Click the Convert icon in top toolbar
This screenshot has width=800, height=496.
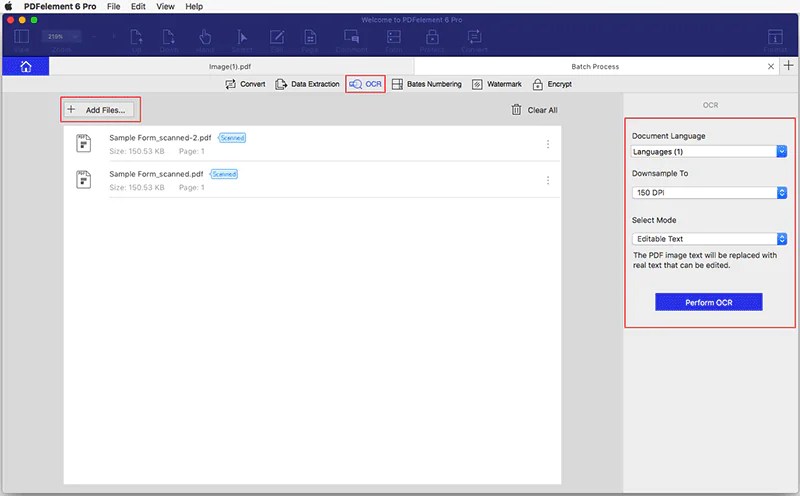474,37
